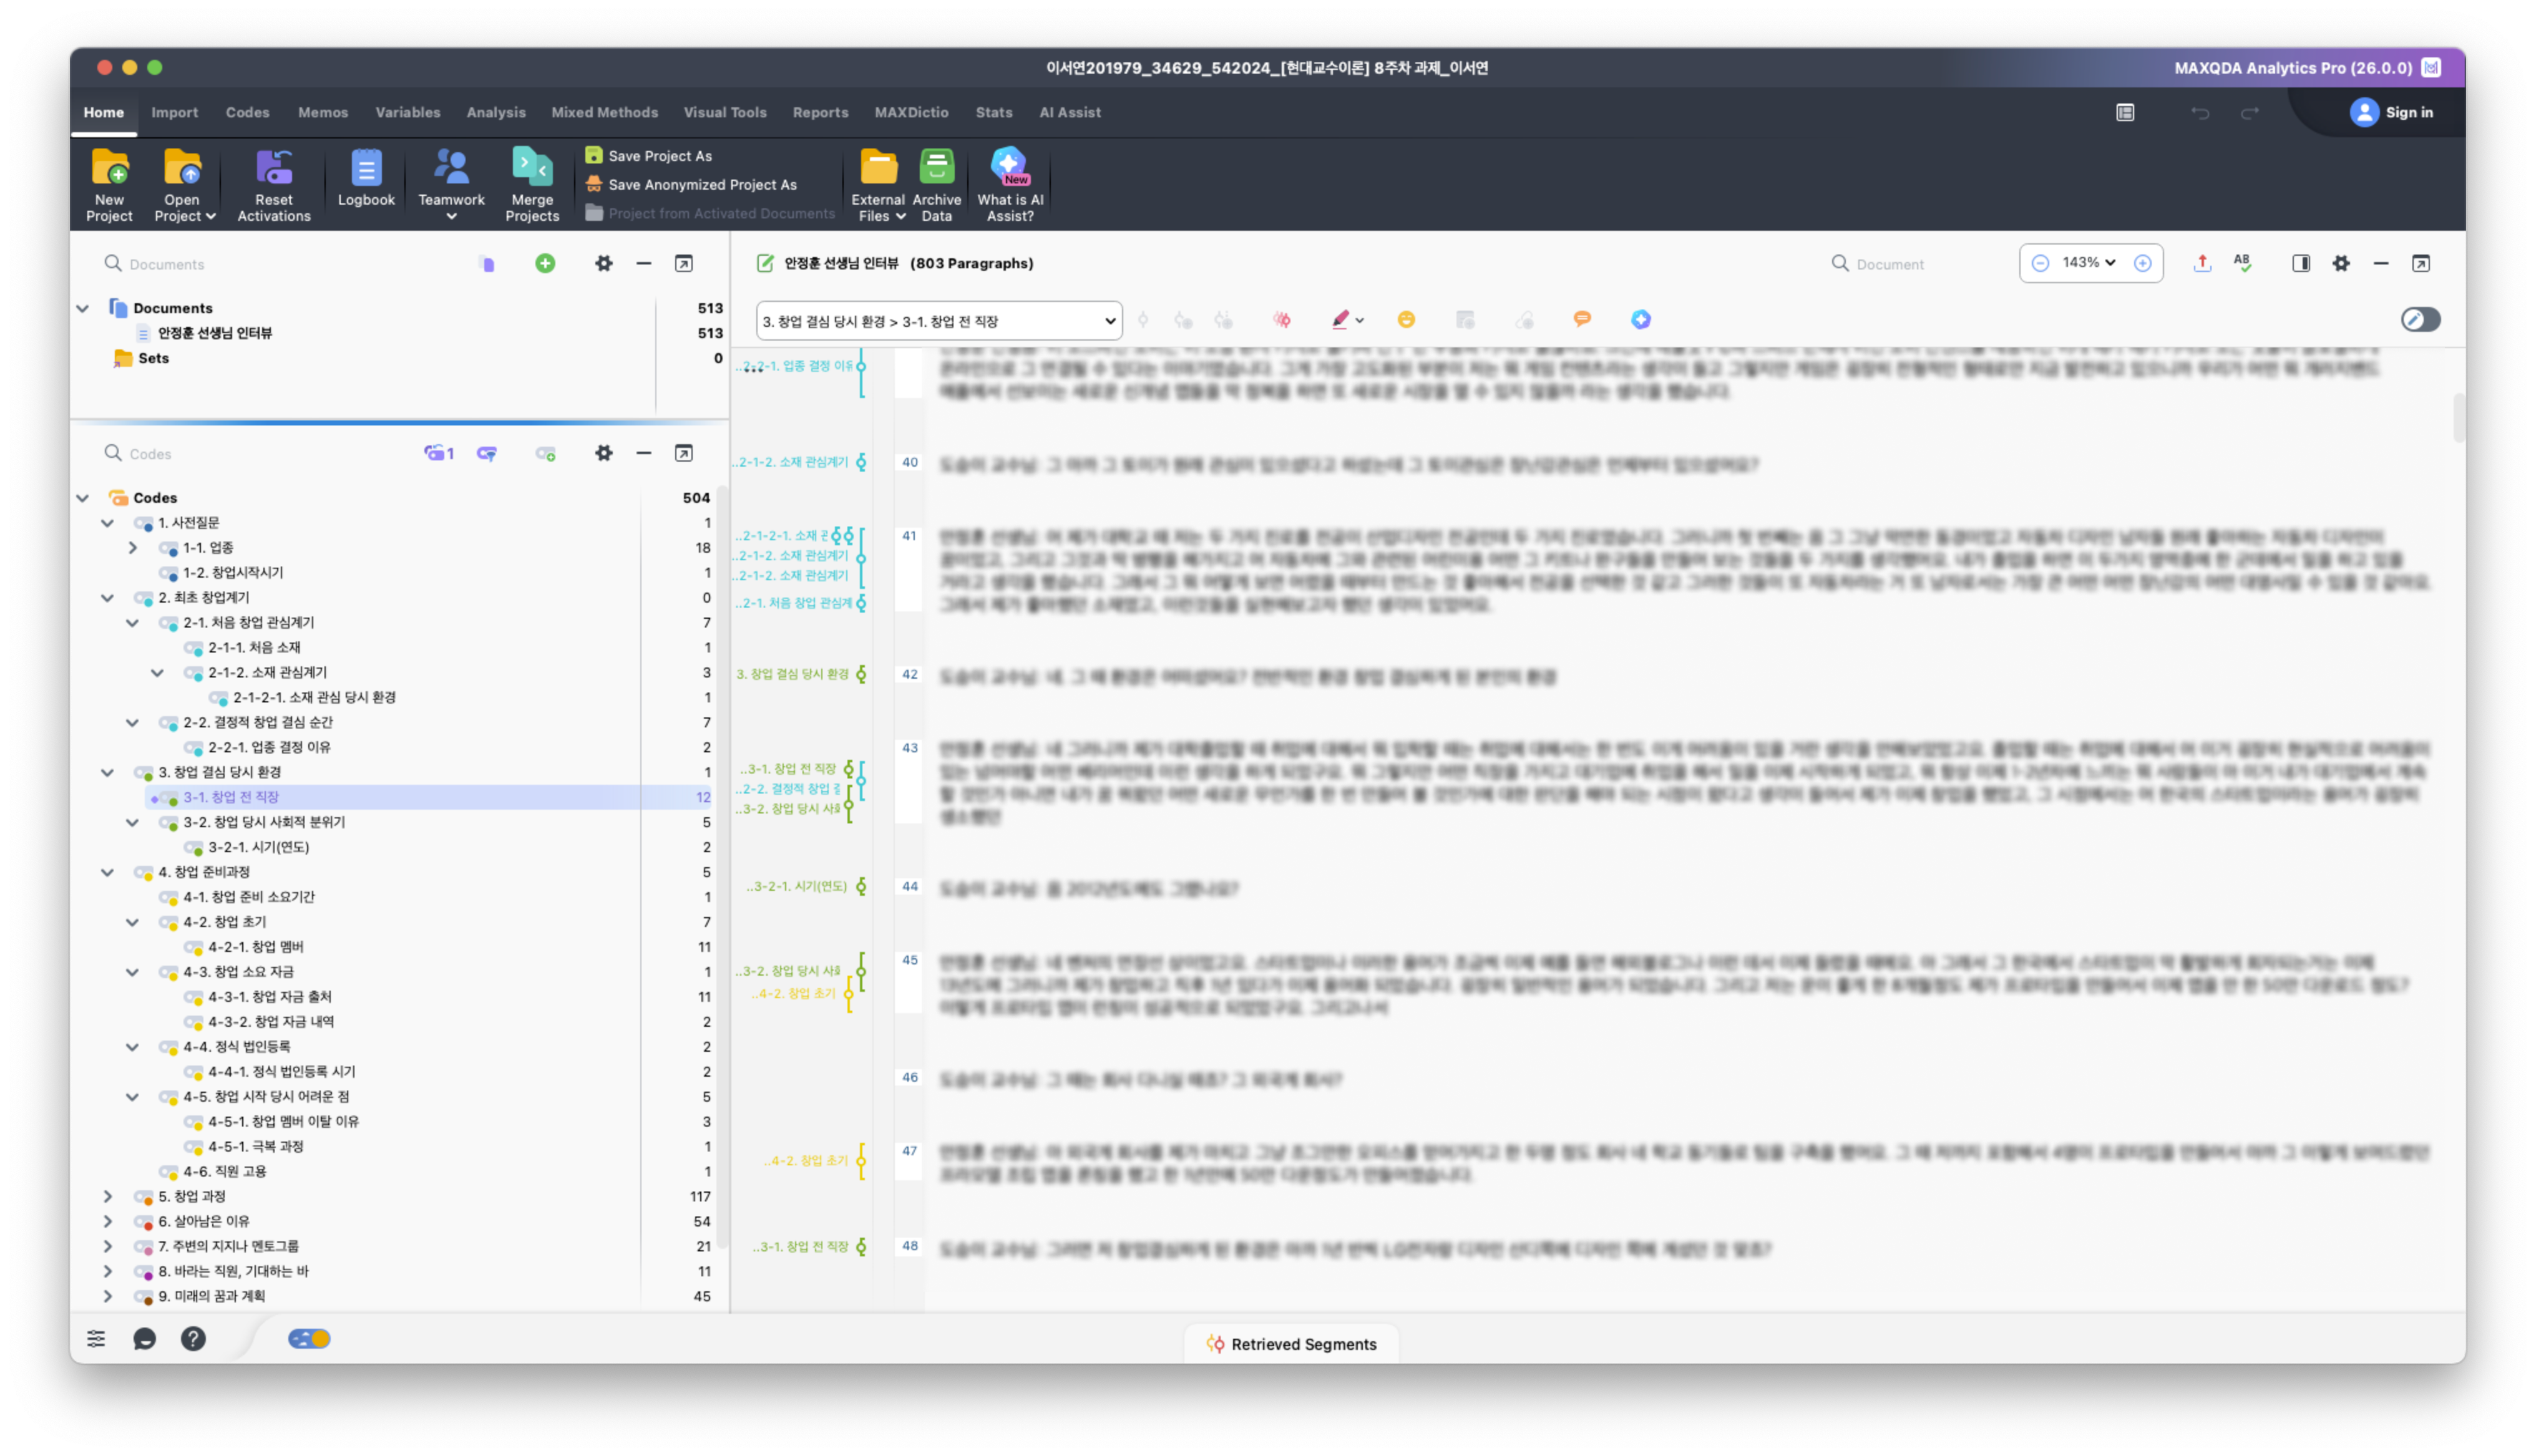Toggle edit mode switch in document browser
Screen dimensions: 2536x1456
tap(2420, 320)
